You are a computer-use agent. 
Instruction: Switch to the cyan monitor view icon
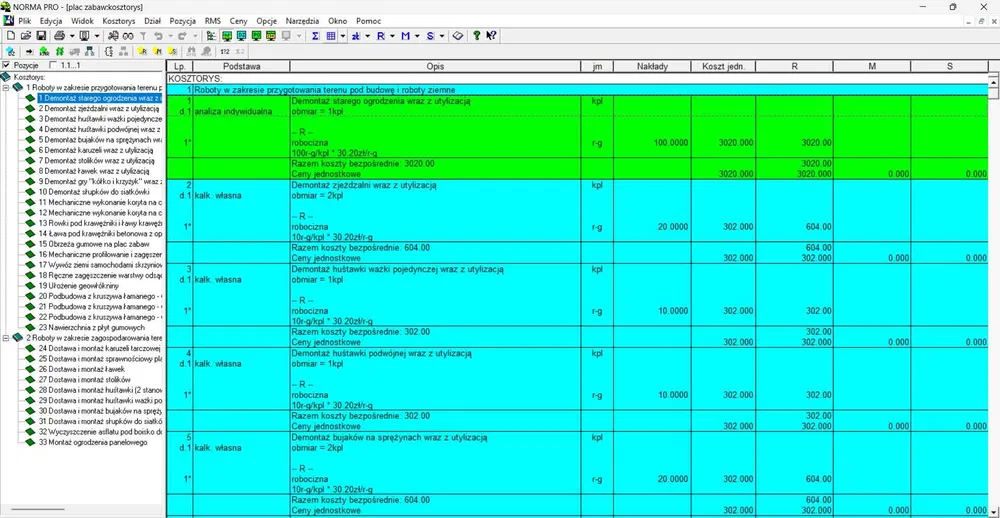click(241, 36)
